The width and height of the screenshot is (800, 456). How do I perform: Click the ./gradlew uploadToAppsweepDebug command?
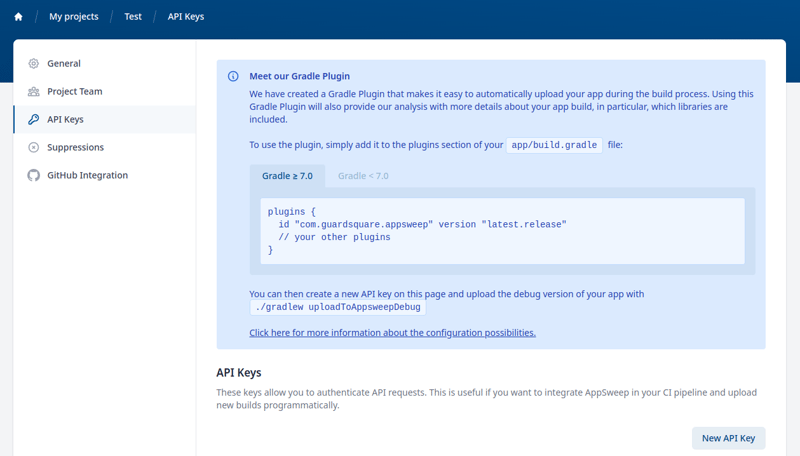338,307
